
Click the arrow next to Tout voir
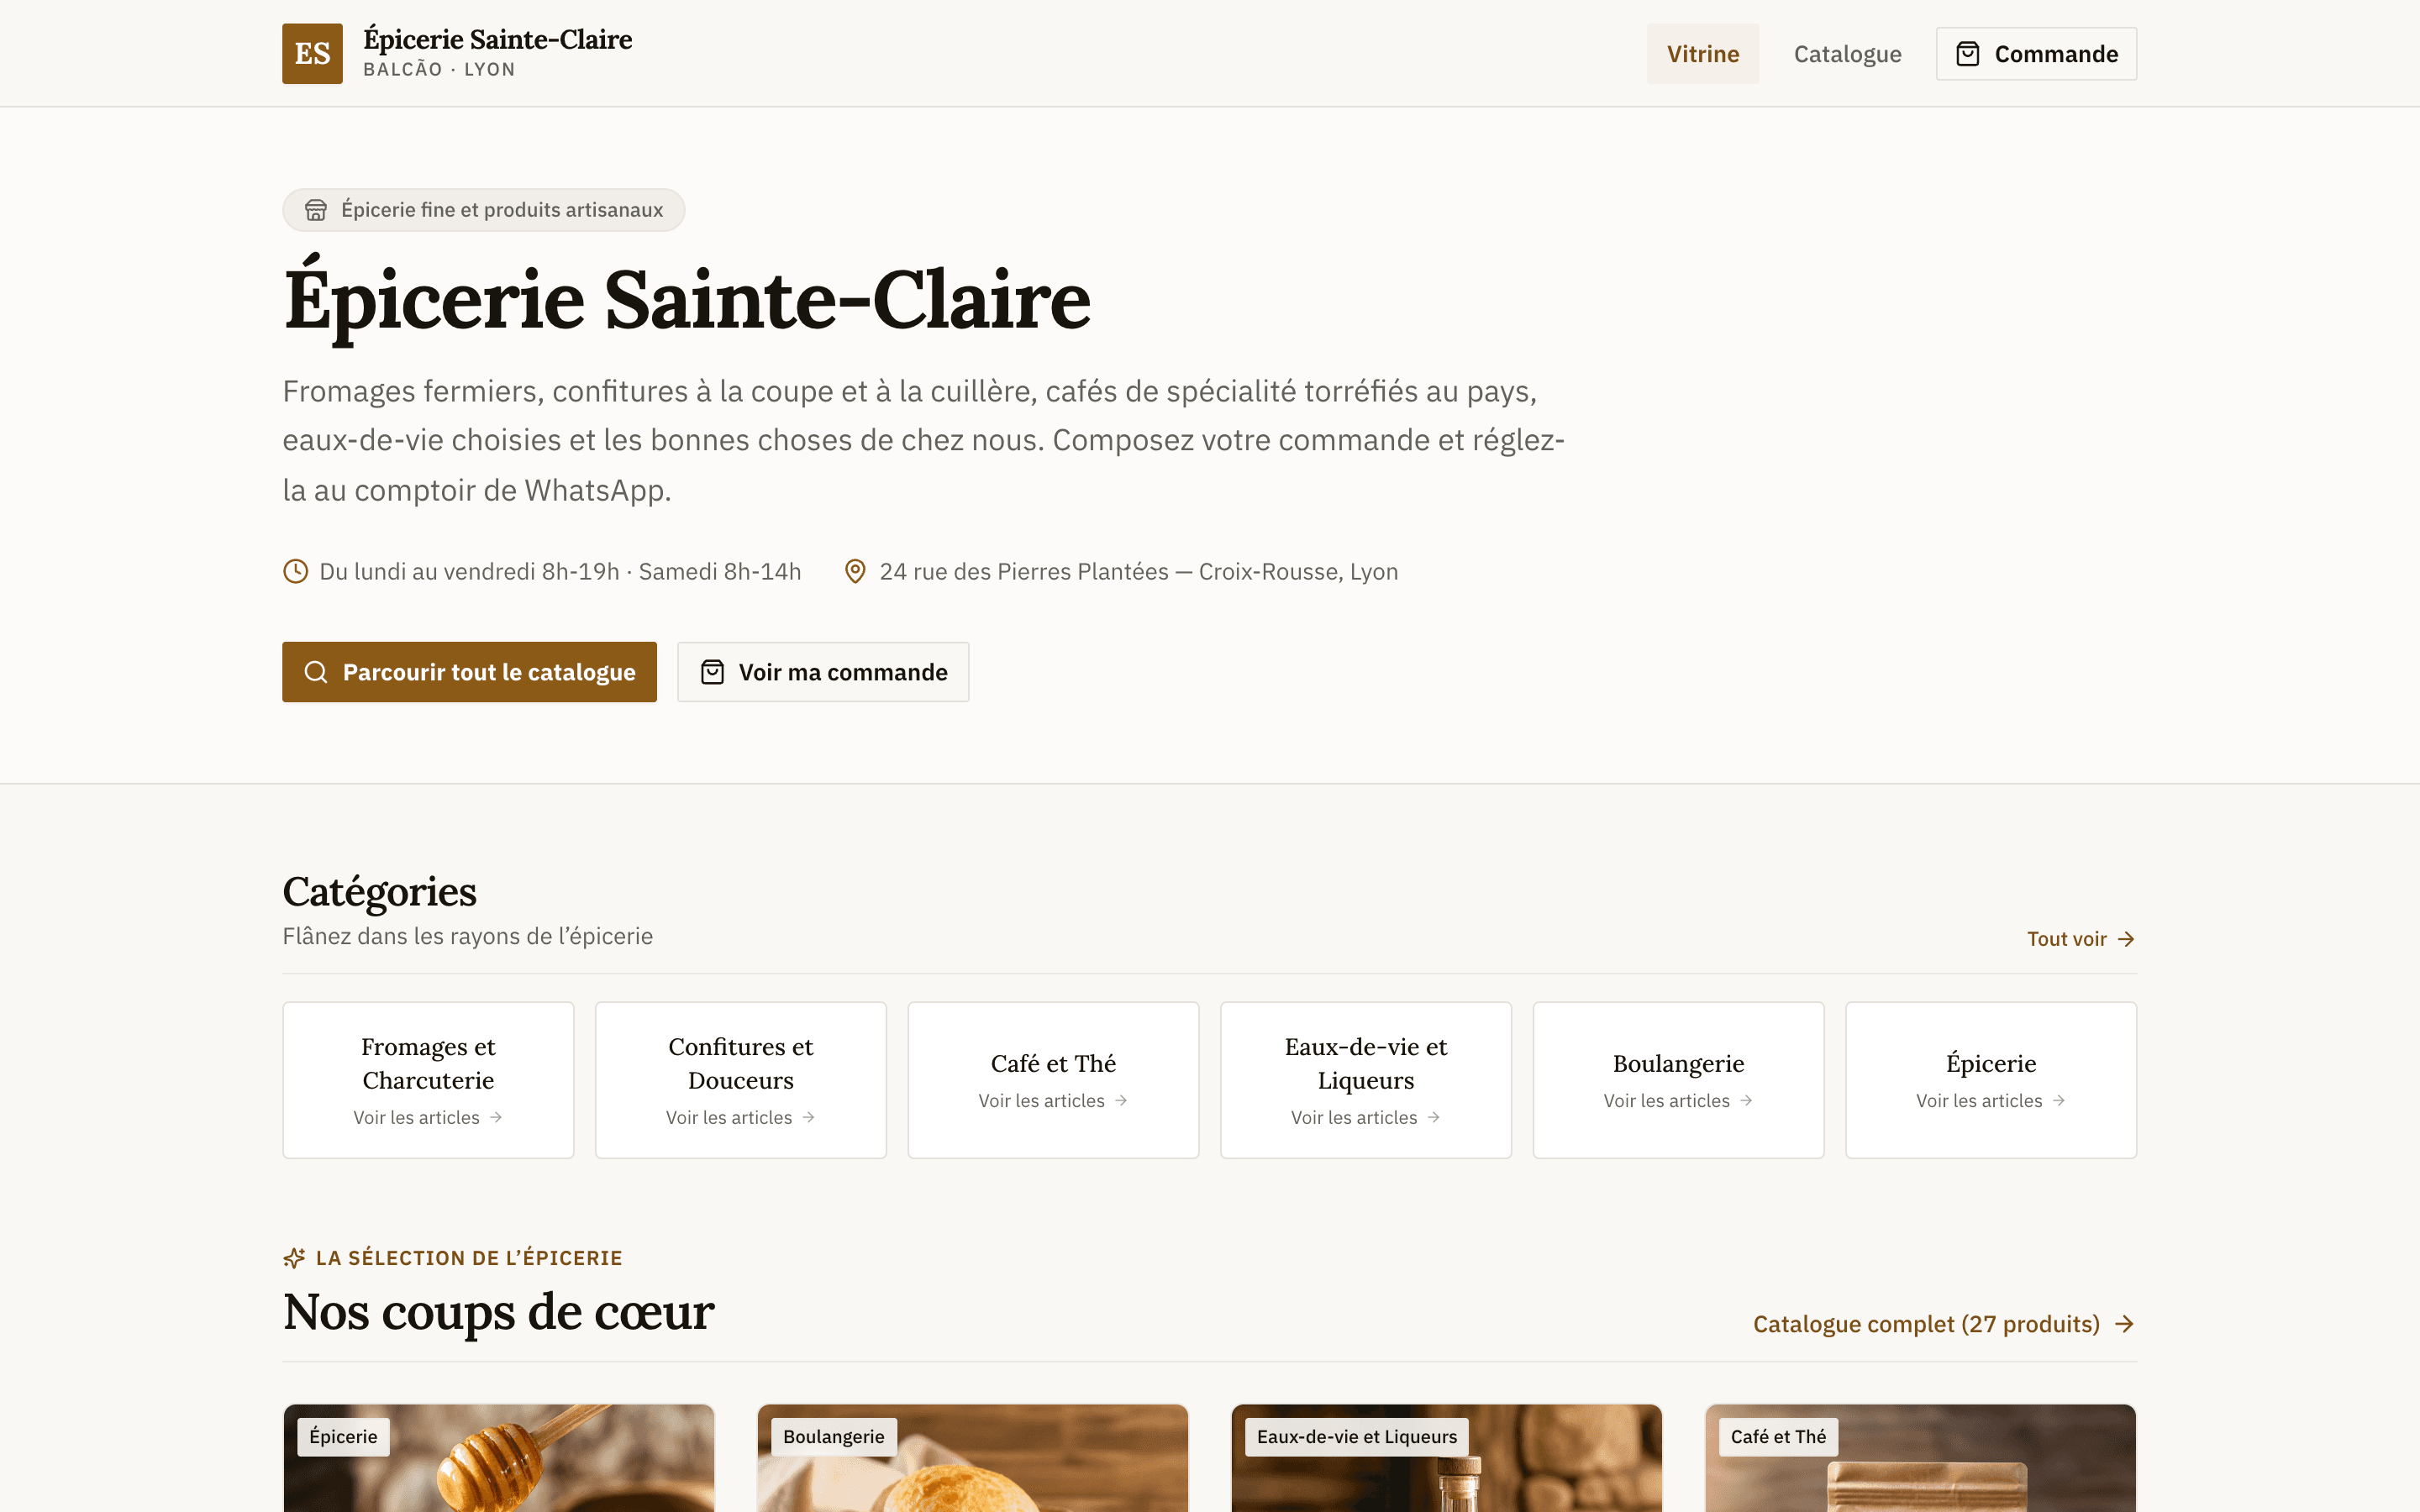[2126, 939]
